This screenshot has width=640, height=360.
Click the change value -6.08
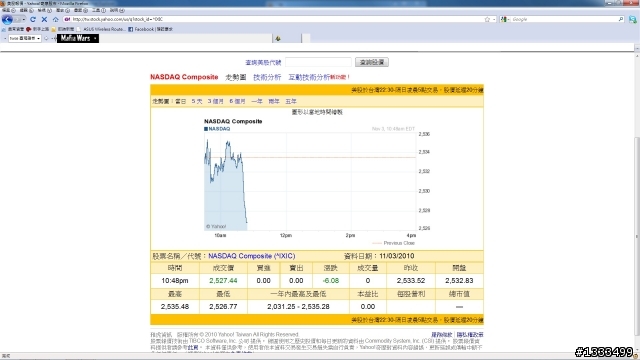(330, 281)
